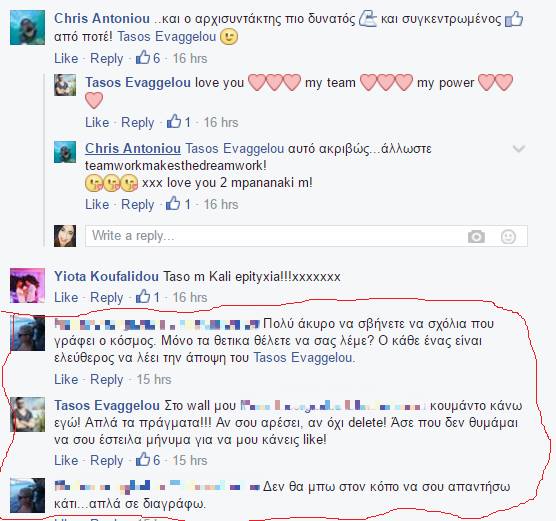Click like count icon on teamworkmakesthedreamwork reply
This screenshot has width=556, height=521.
click(x=179, y=204)
